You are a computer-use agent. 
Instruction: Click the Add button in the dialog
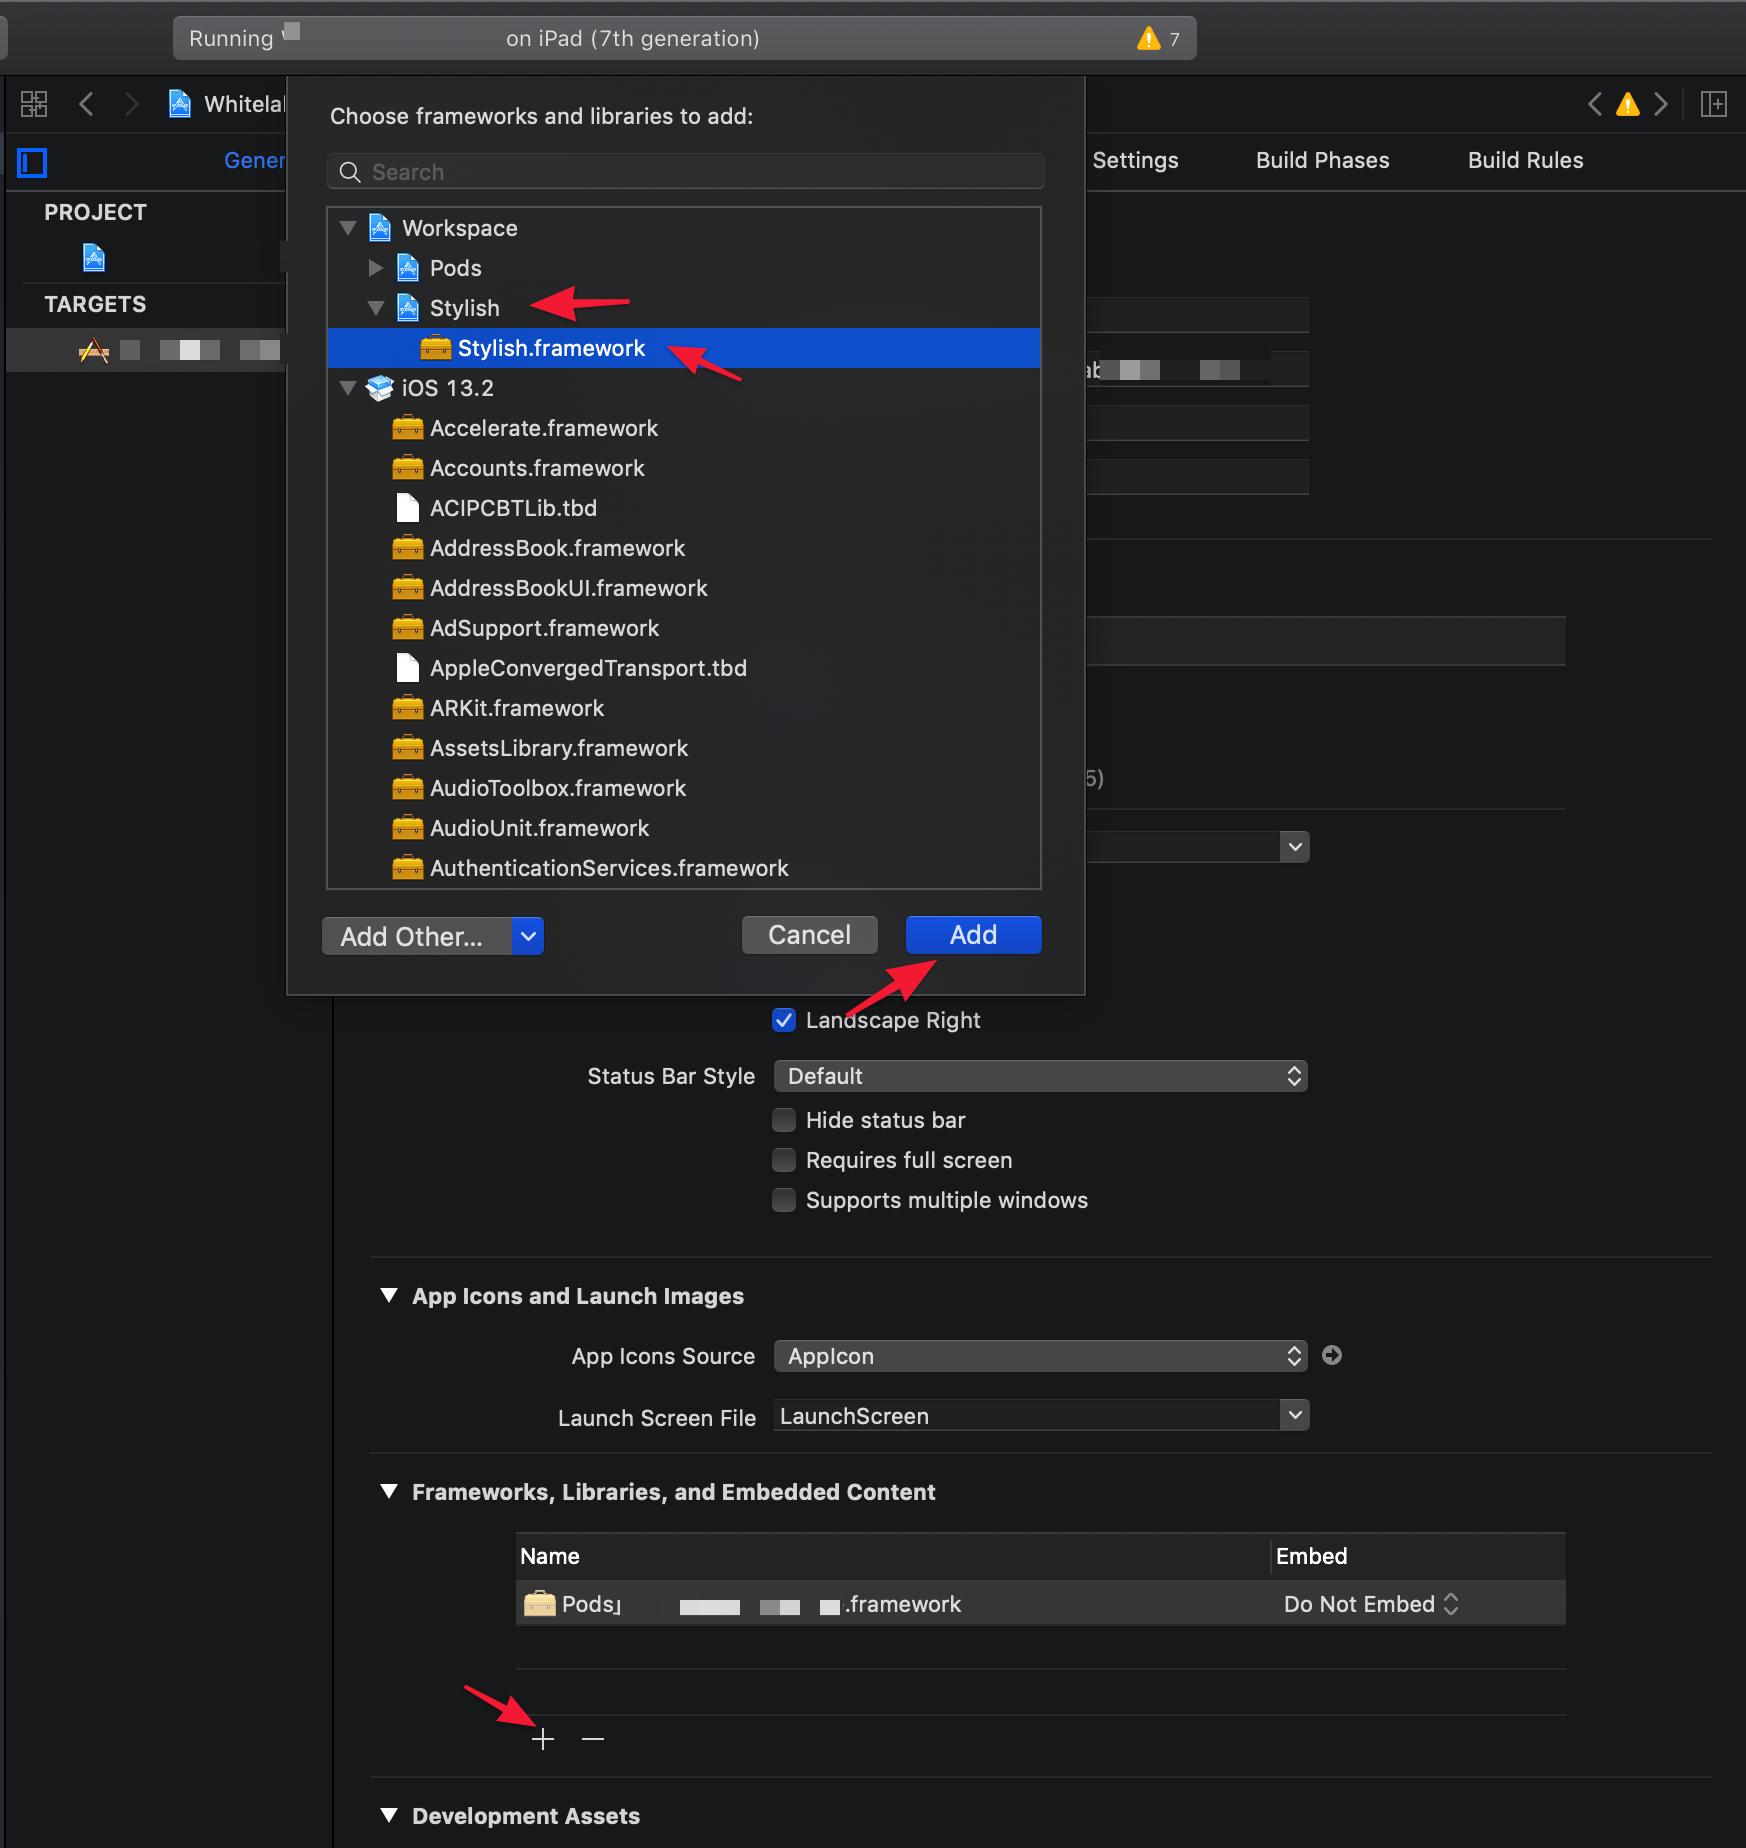[x=973, y=935]
